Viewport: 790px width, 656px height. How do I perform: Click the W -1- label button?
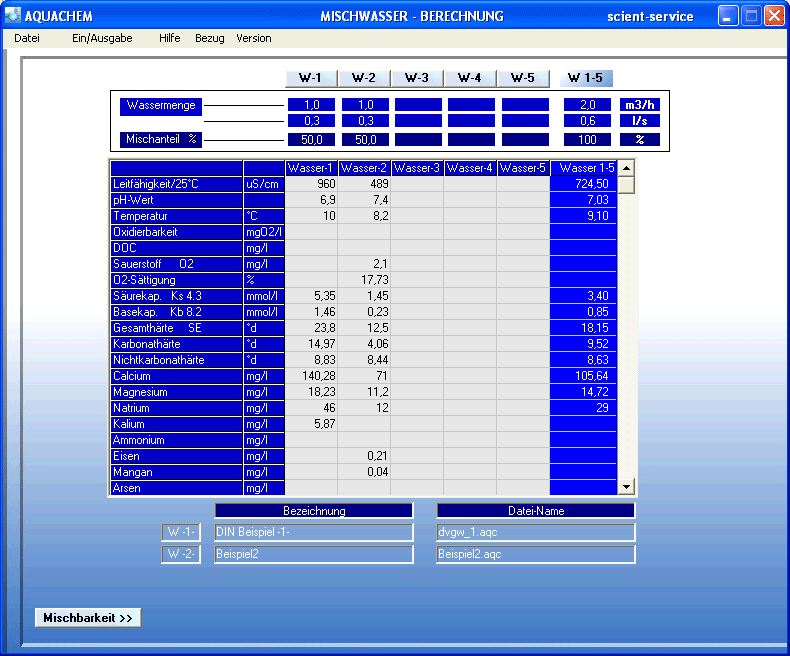click(x=181, y=532)
